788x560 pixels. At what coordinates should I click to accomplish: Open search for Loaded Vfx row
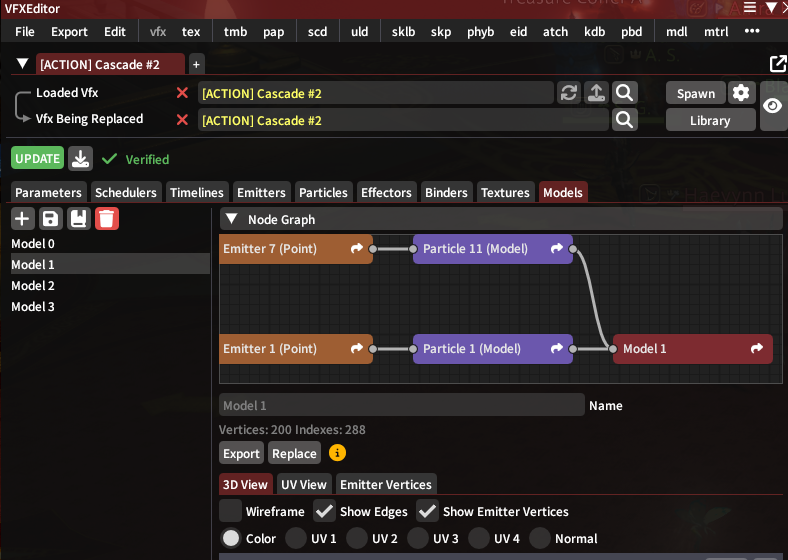click(x=625, y=93)
